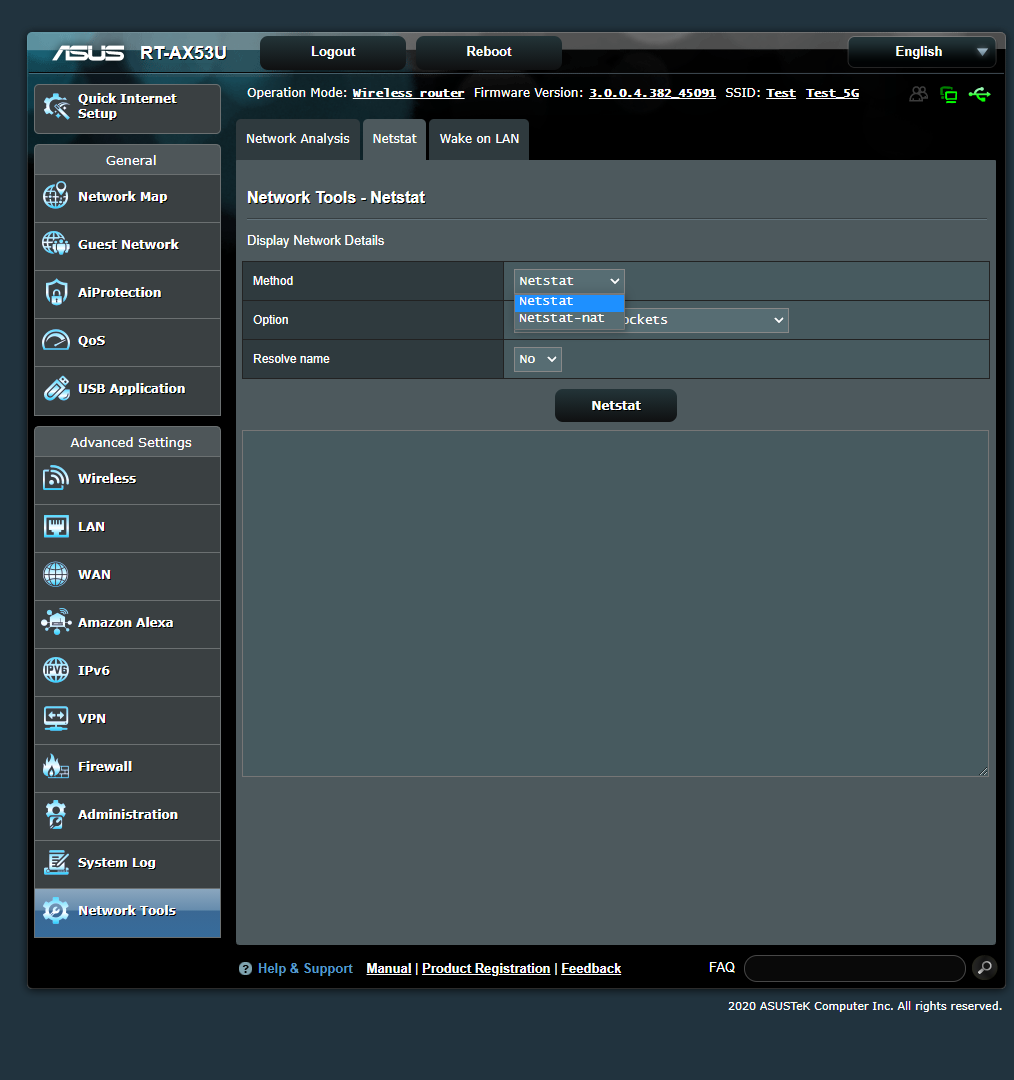The image size is (1014, 1080).
Task: Open the Amazon Alexa menu item
Action: 127,624
